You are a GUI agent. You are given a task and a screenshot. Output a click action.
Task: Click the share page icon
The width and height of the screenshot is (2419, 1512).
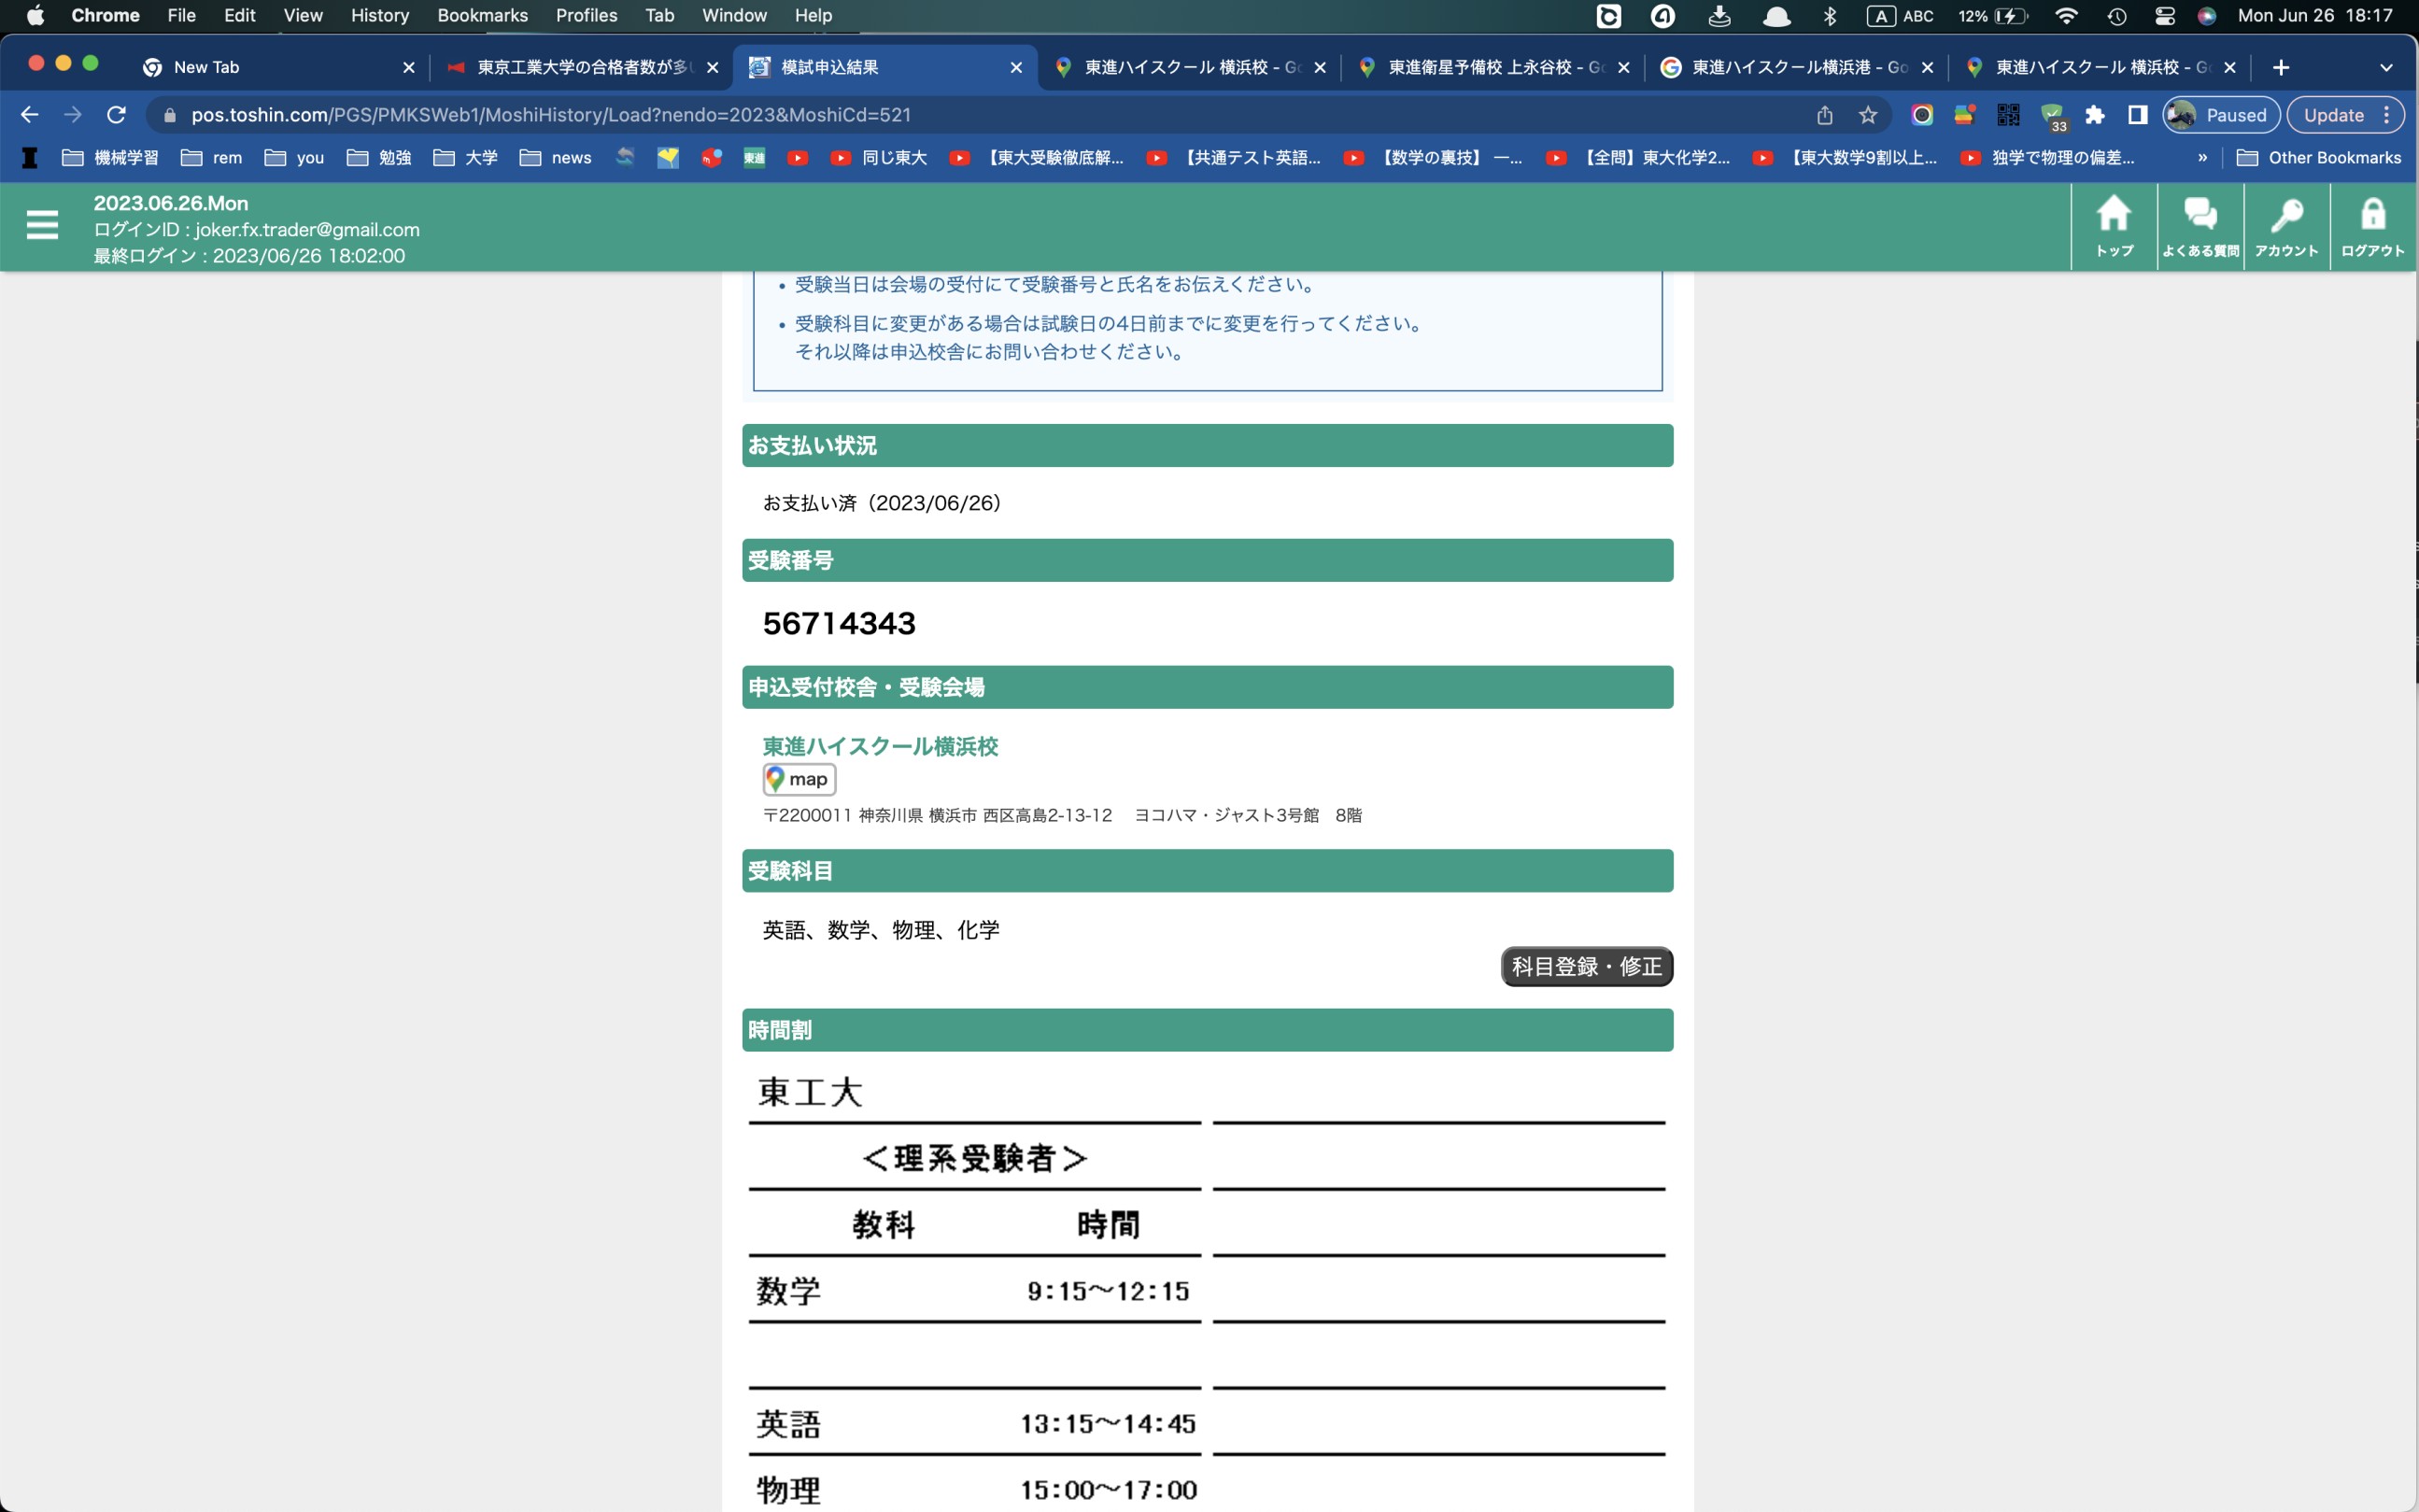pos(1824,115)
